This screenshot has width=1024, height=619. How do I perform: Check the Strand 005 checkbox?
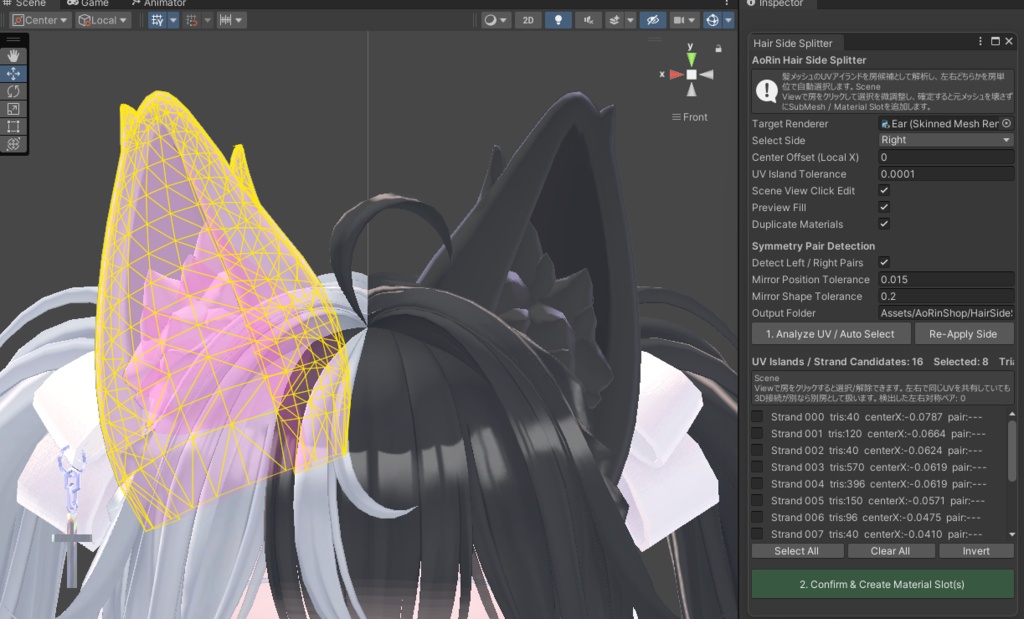[757, 500]
